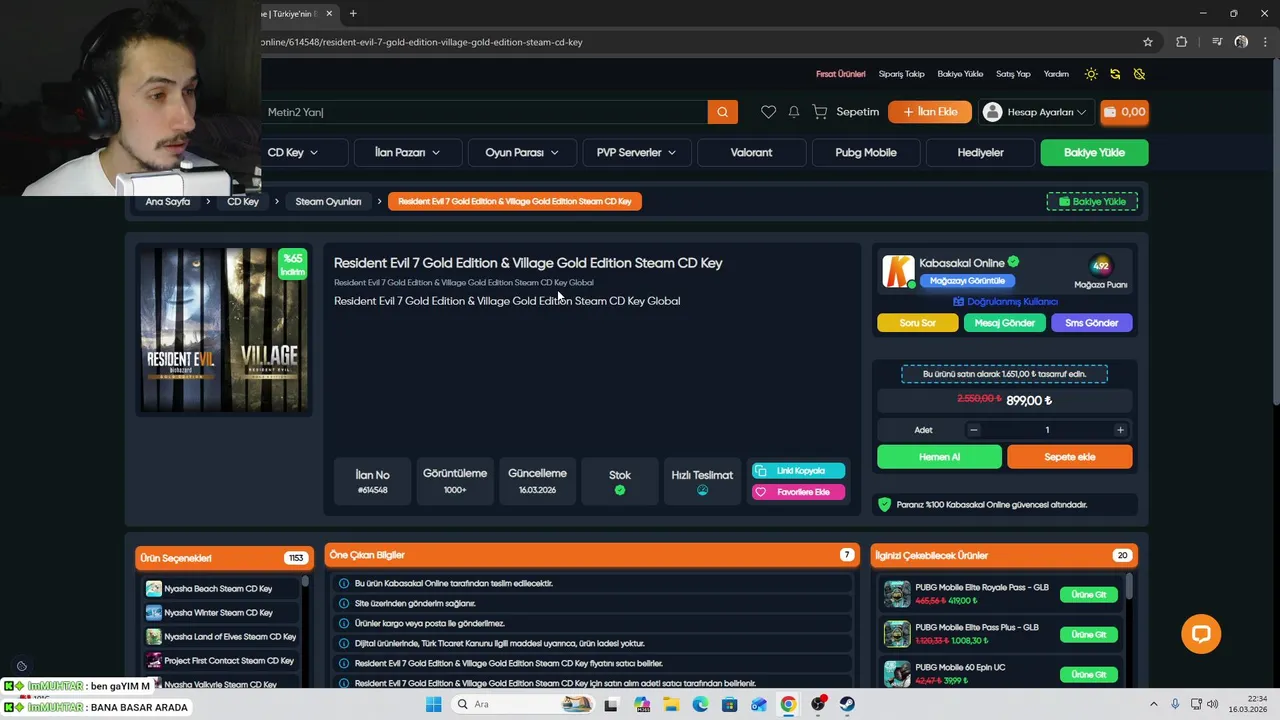Open Windows Start menu

[x=433, y=705]
